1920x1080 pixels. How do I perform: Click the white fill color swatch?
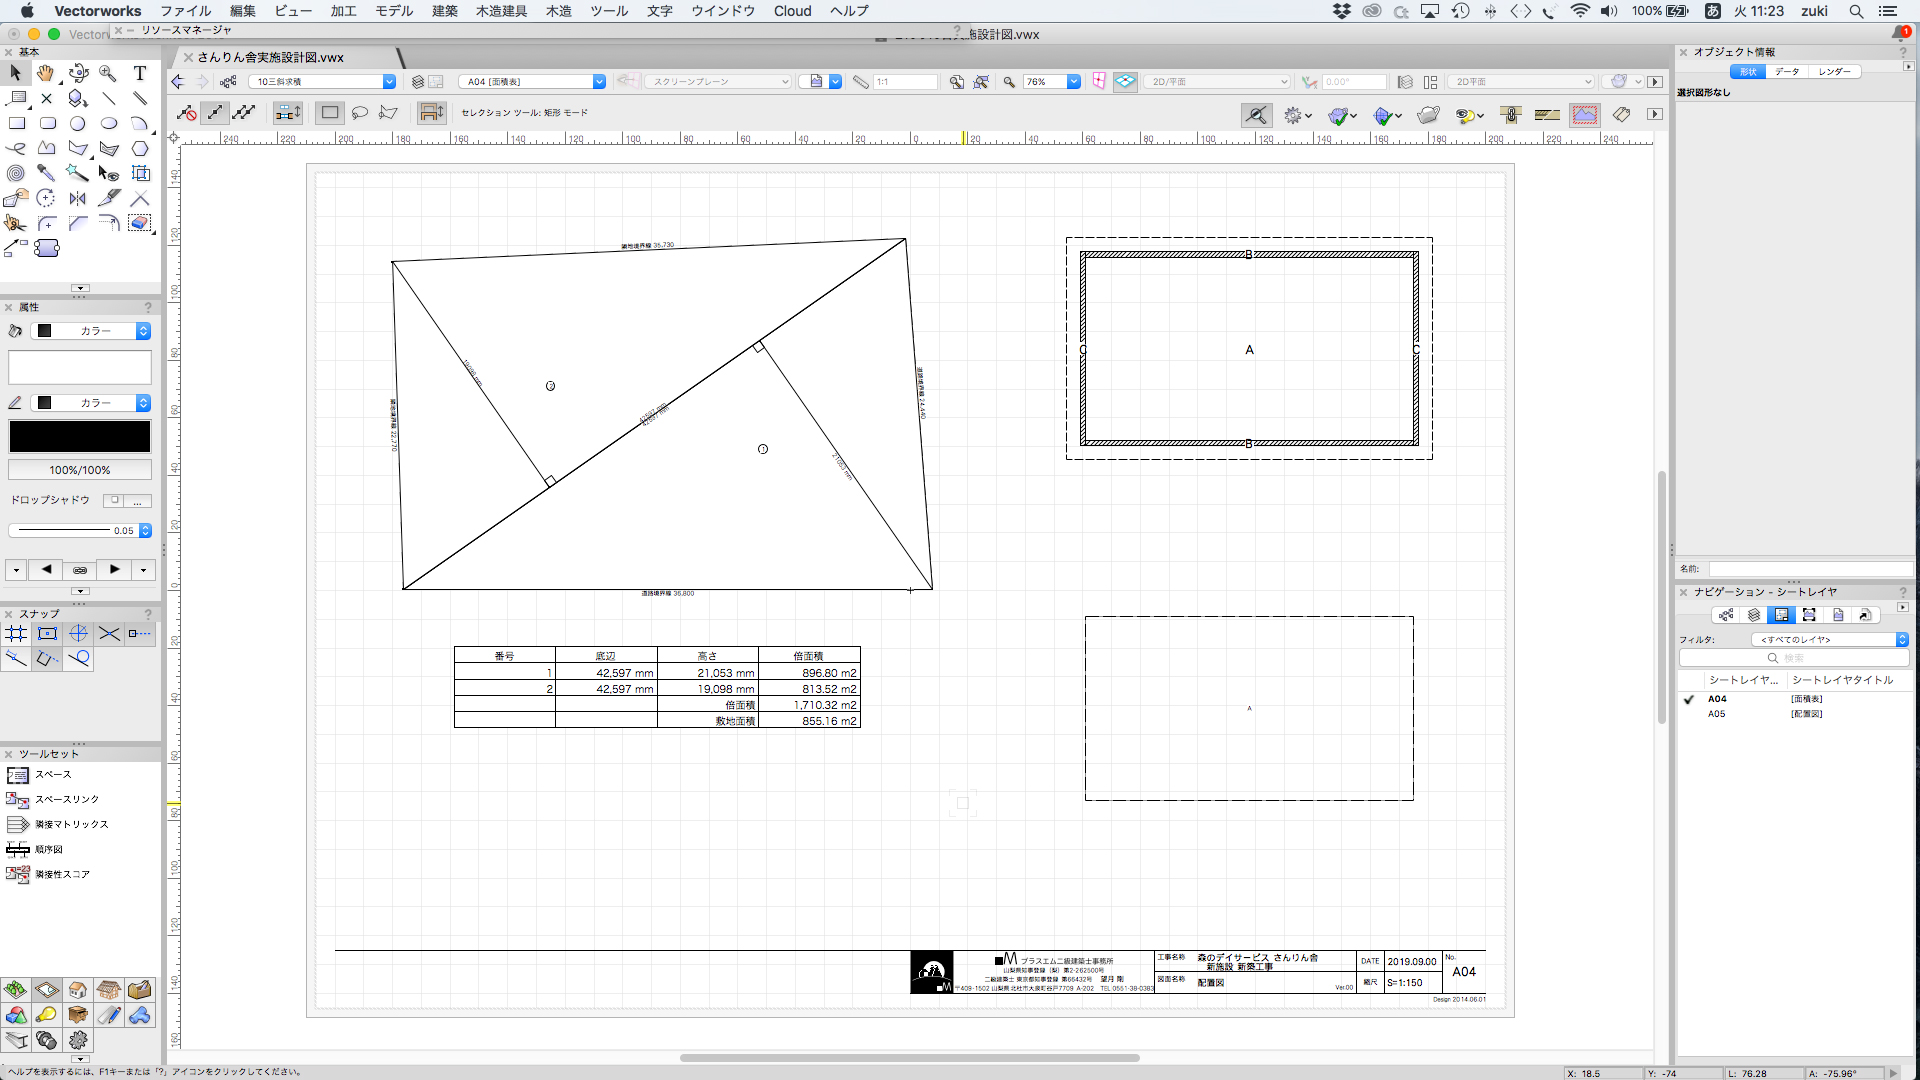coord(80,367)
